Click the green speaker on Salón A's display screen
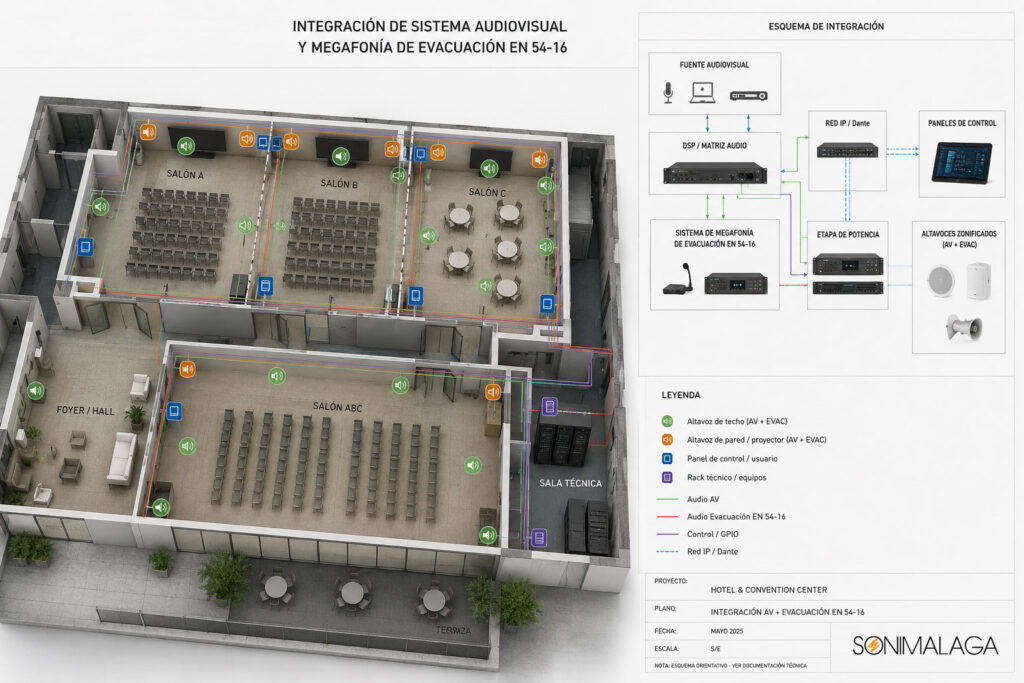 click(x=186, y=146)
